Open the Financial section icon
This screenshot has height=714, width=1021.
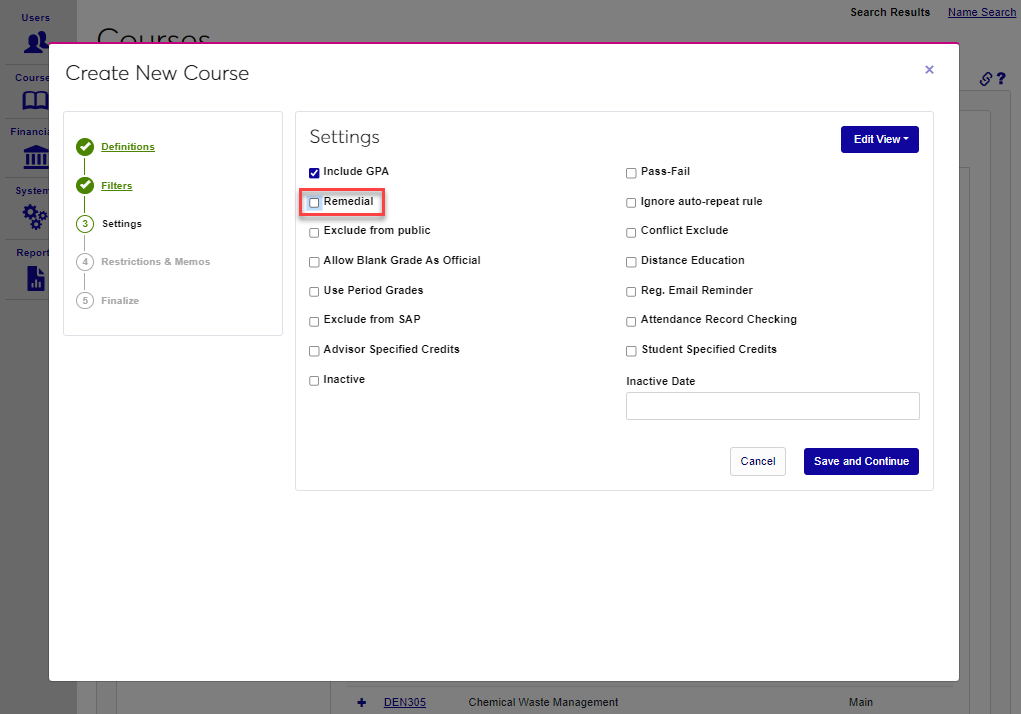pyautogui.click(x=34, y=157)
